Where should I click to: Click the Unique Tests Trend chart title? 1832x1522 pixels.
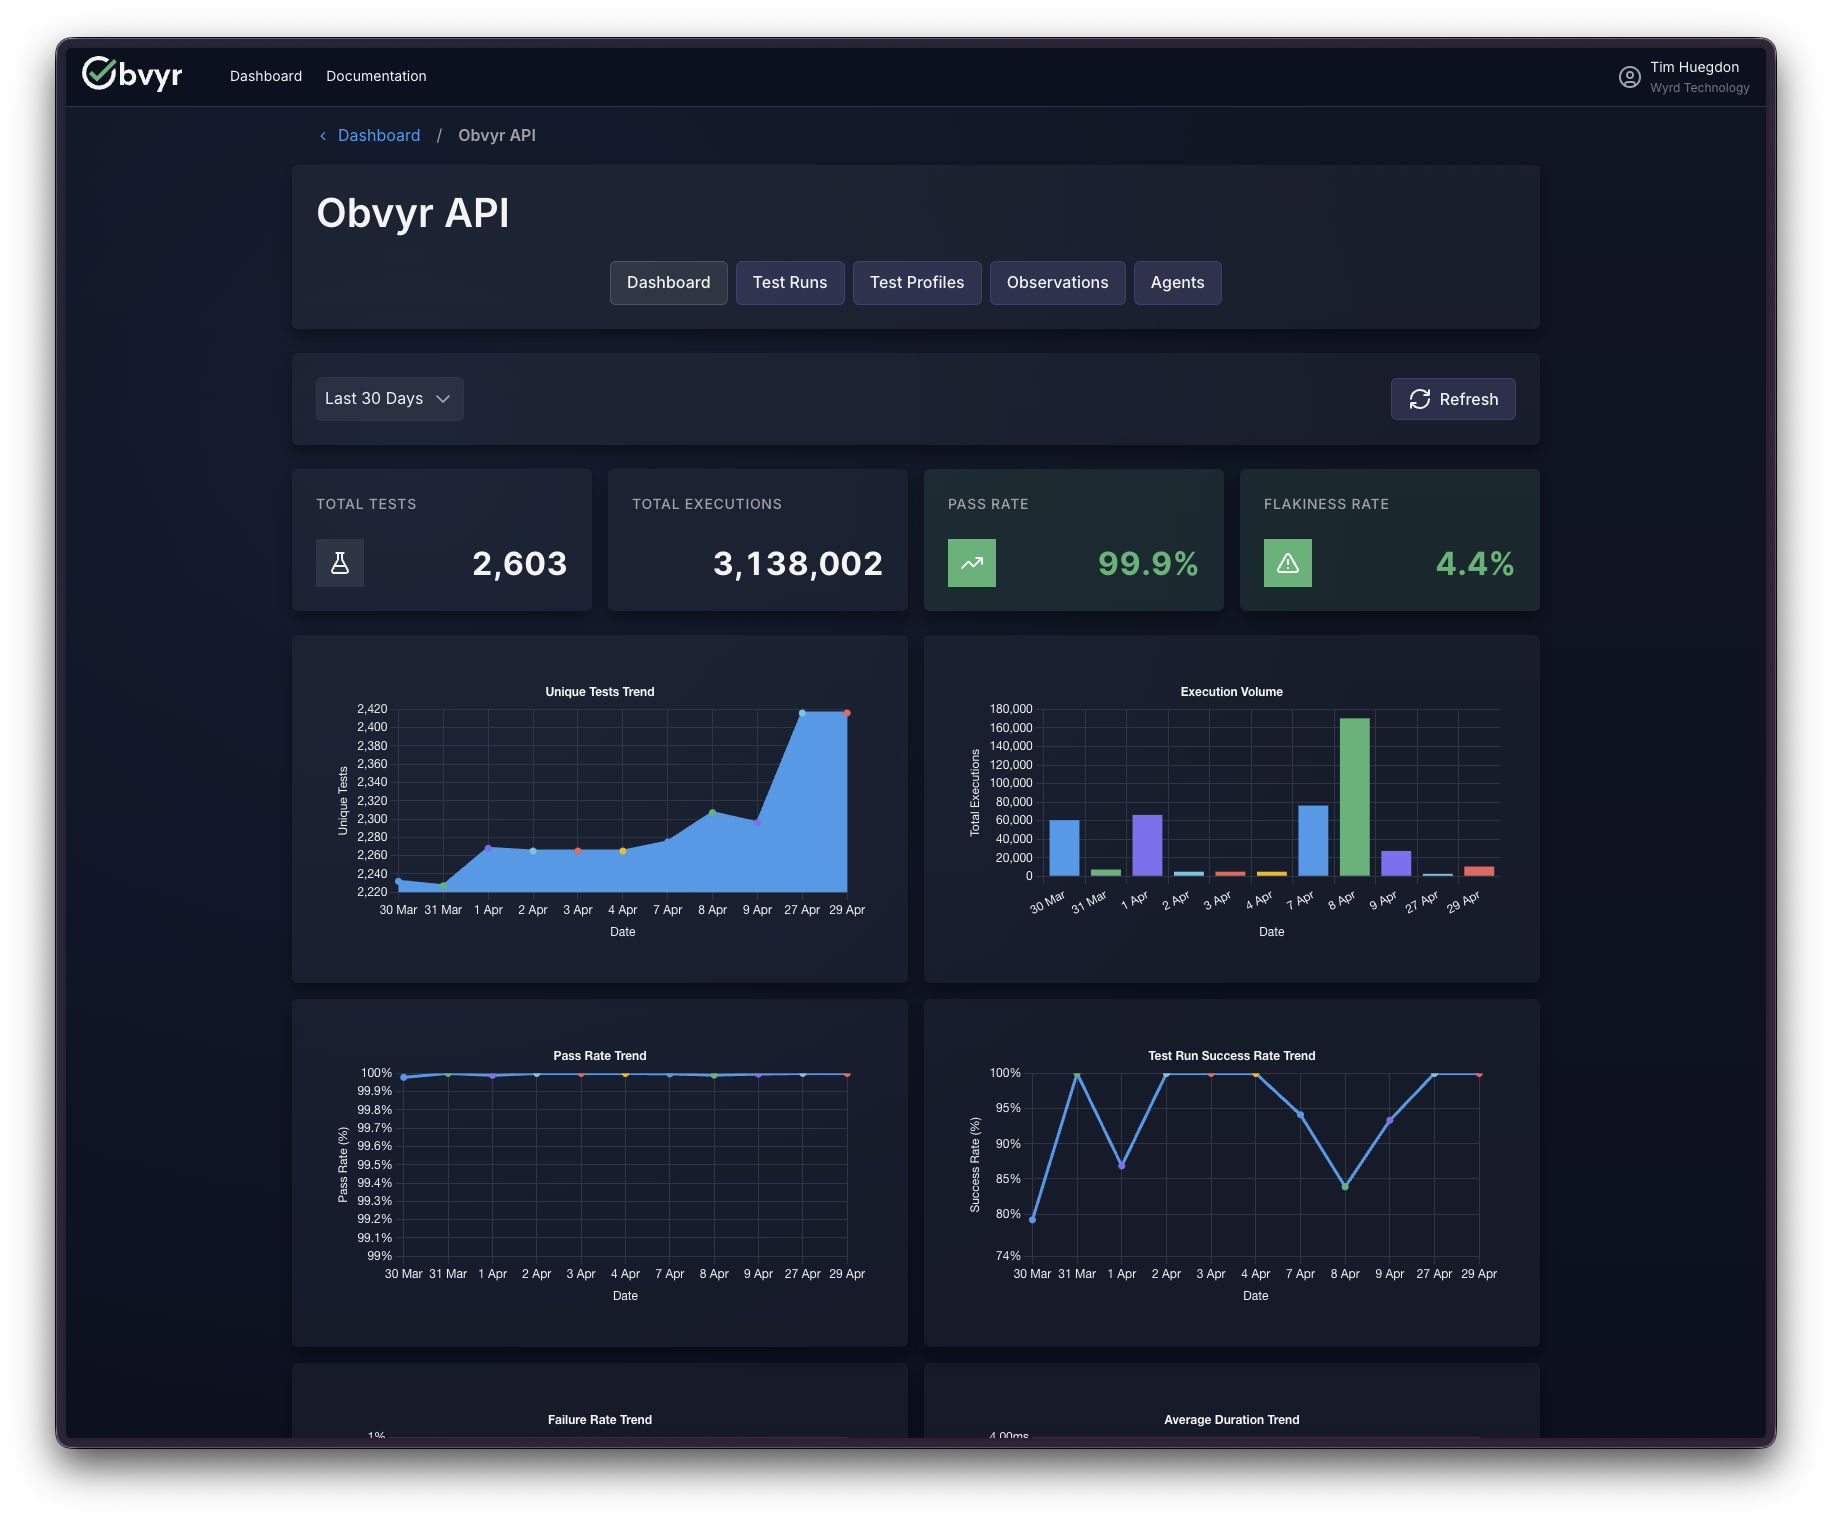[x=600, y=692]
